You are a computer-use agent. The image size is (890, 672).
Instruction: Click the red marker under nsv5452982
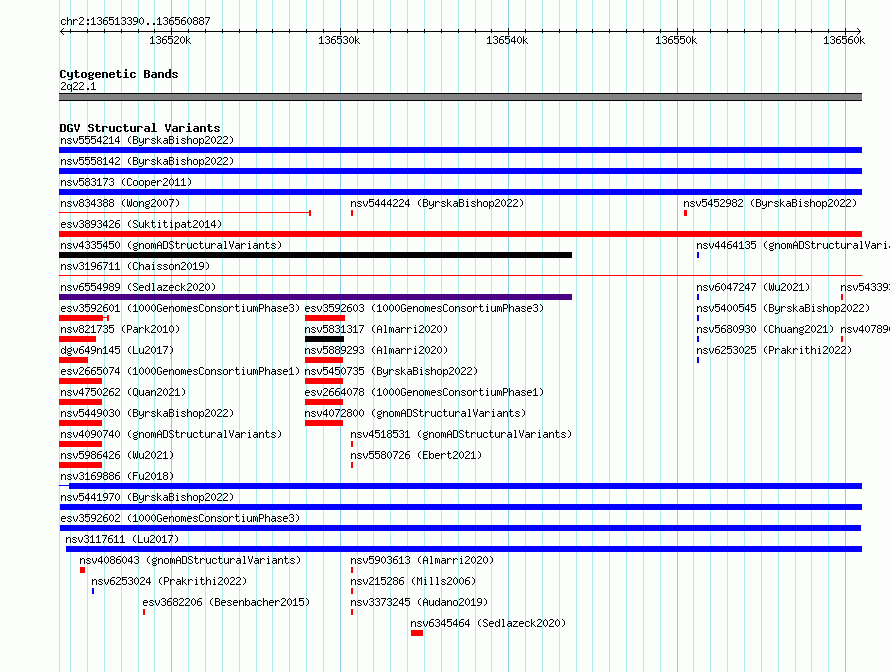click(x=686, y=213)
